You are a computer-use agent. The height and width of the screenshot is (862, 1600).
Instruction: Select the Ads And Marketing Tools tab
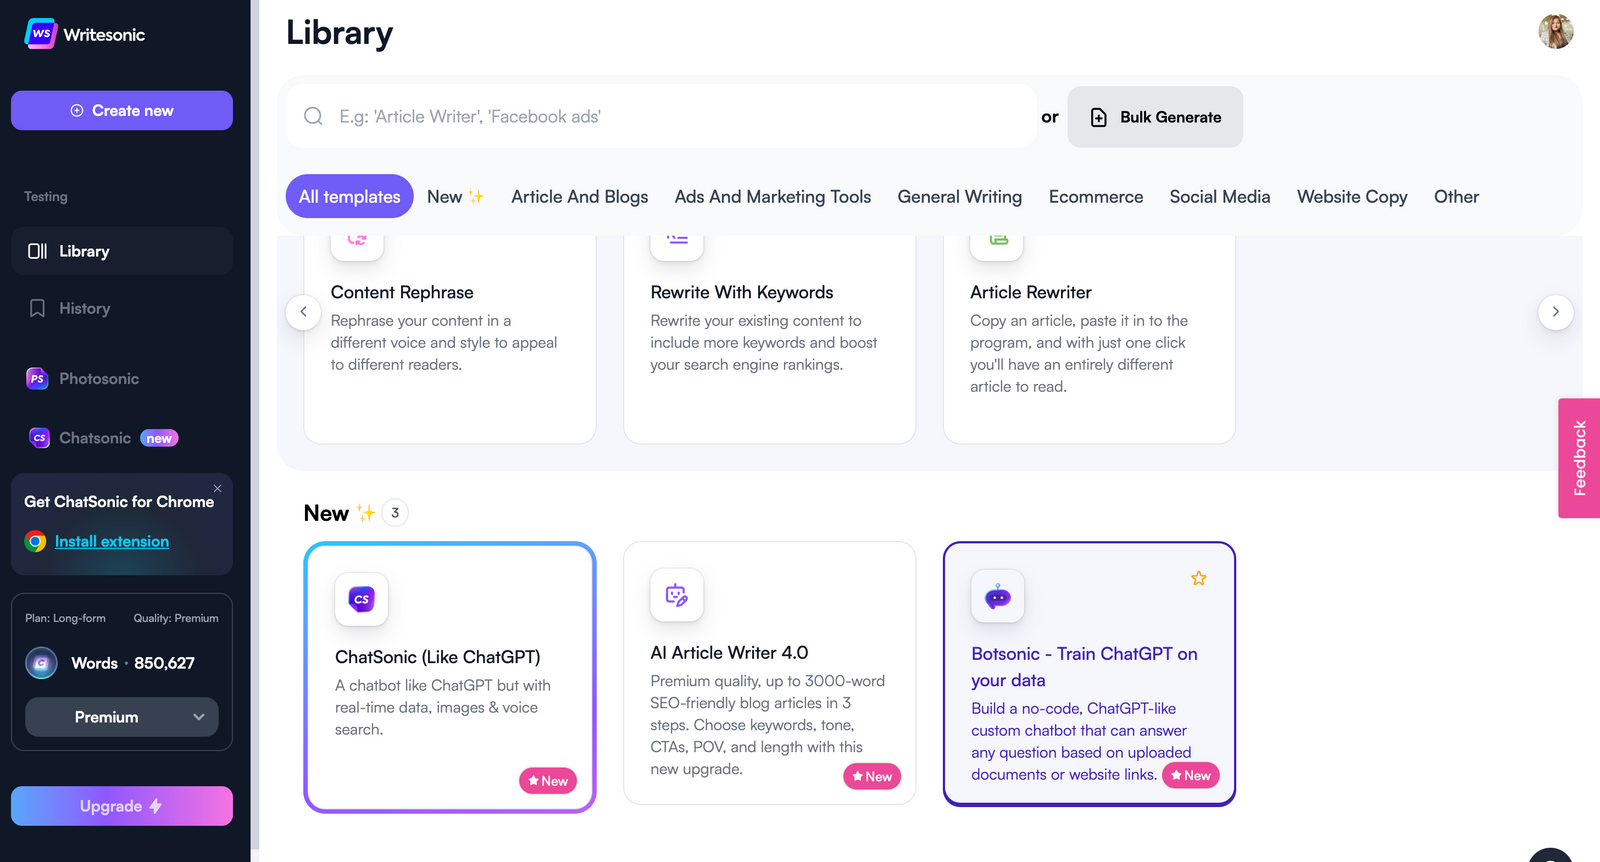pyautogui.click(x=773, y=196)
